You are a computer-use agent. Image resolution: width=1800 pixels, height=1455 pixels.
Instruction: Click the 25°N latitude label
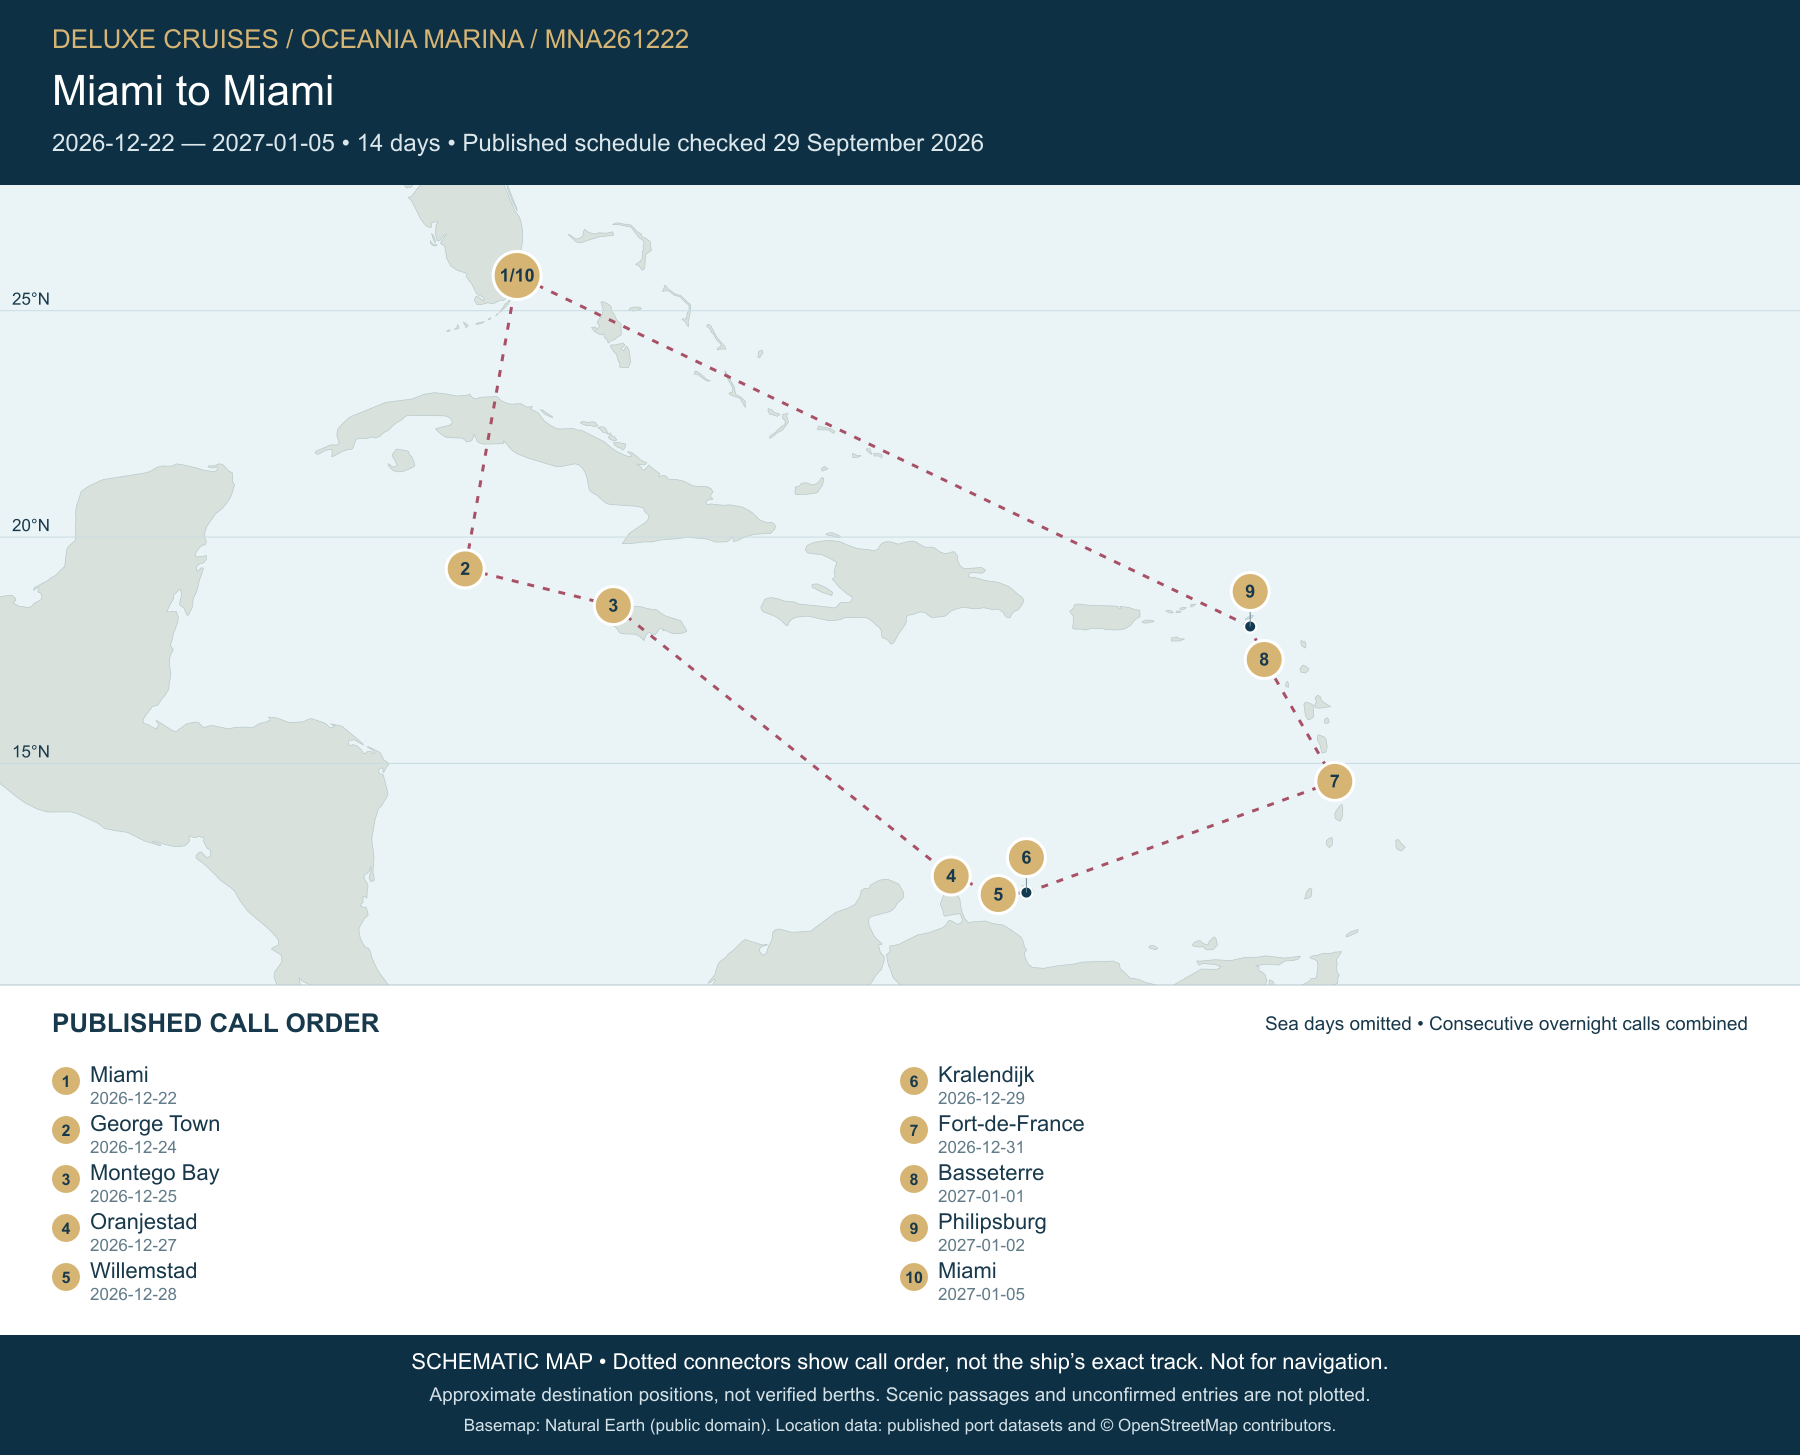point(31,299)
